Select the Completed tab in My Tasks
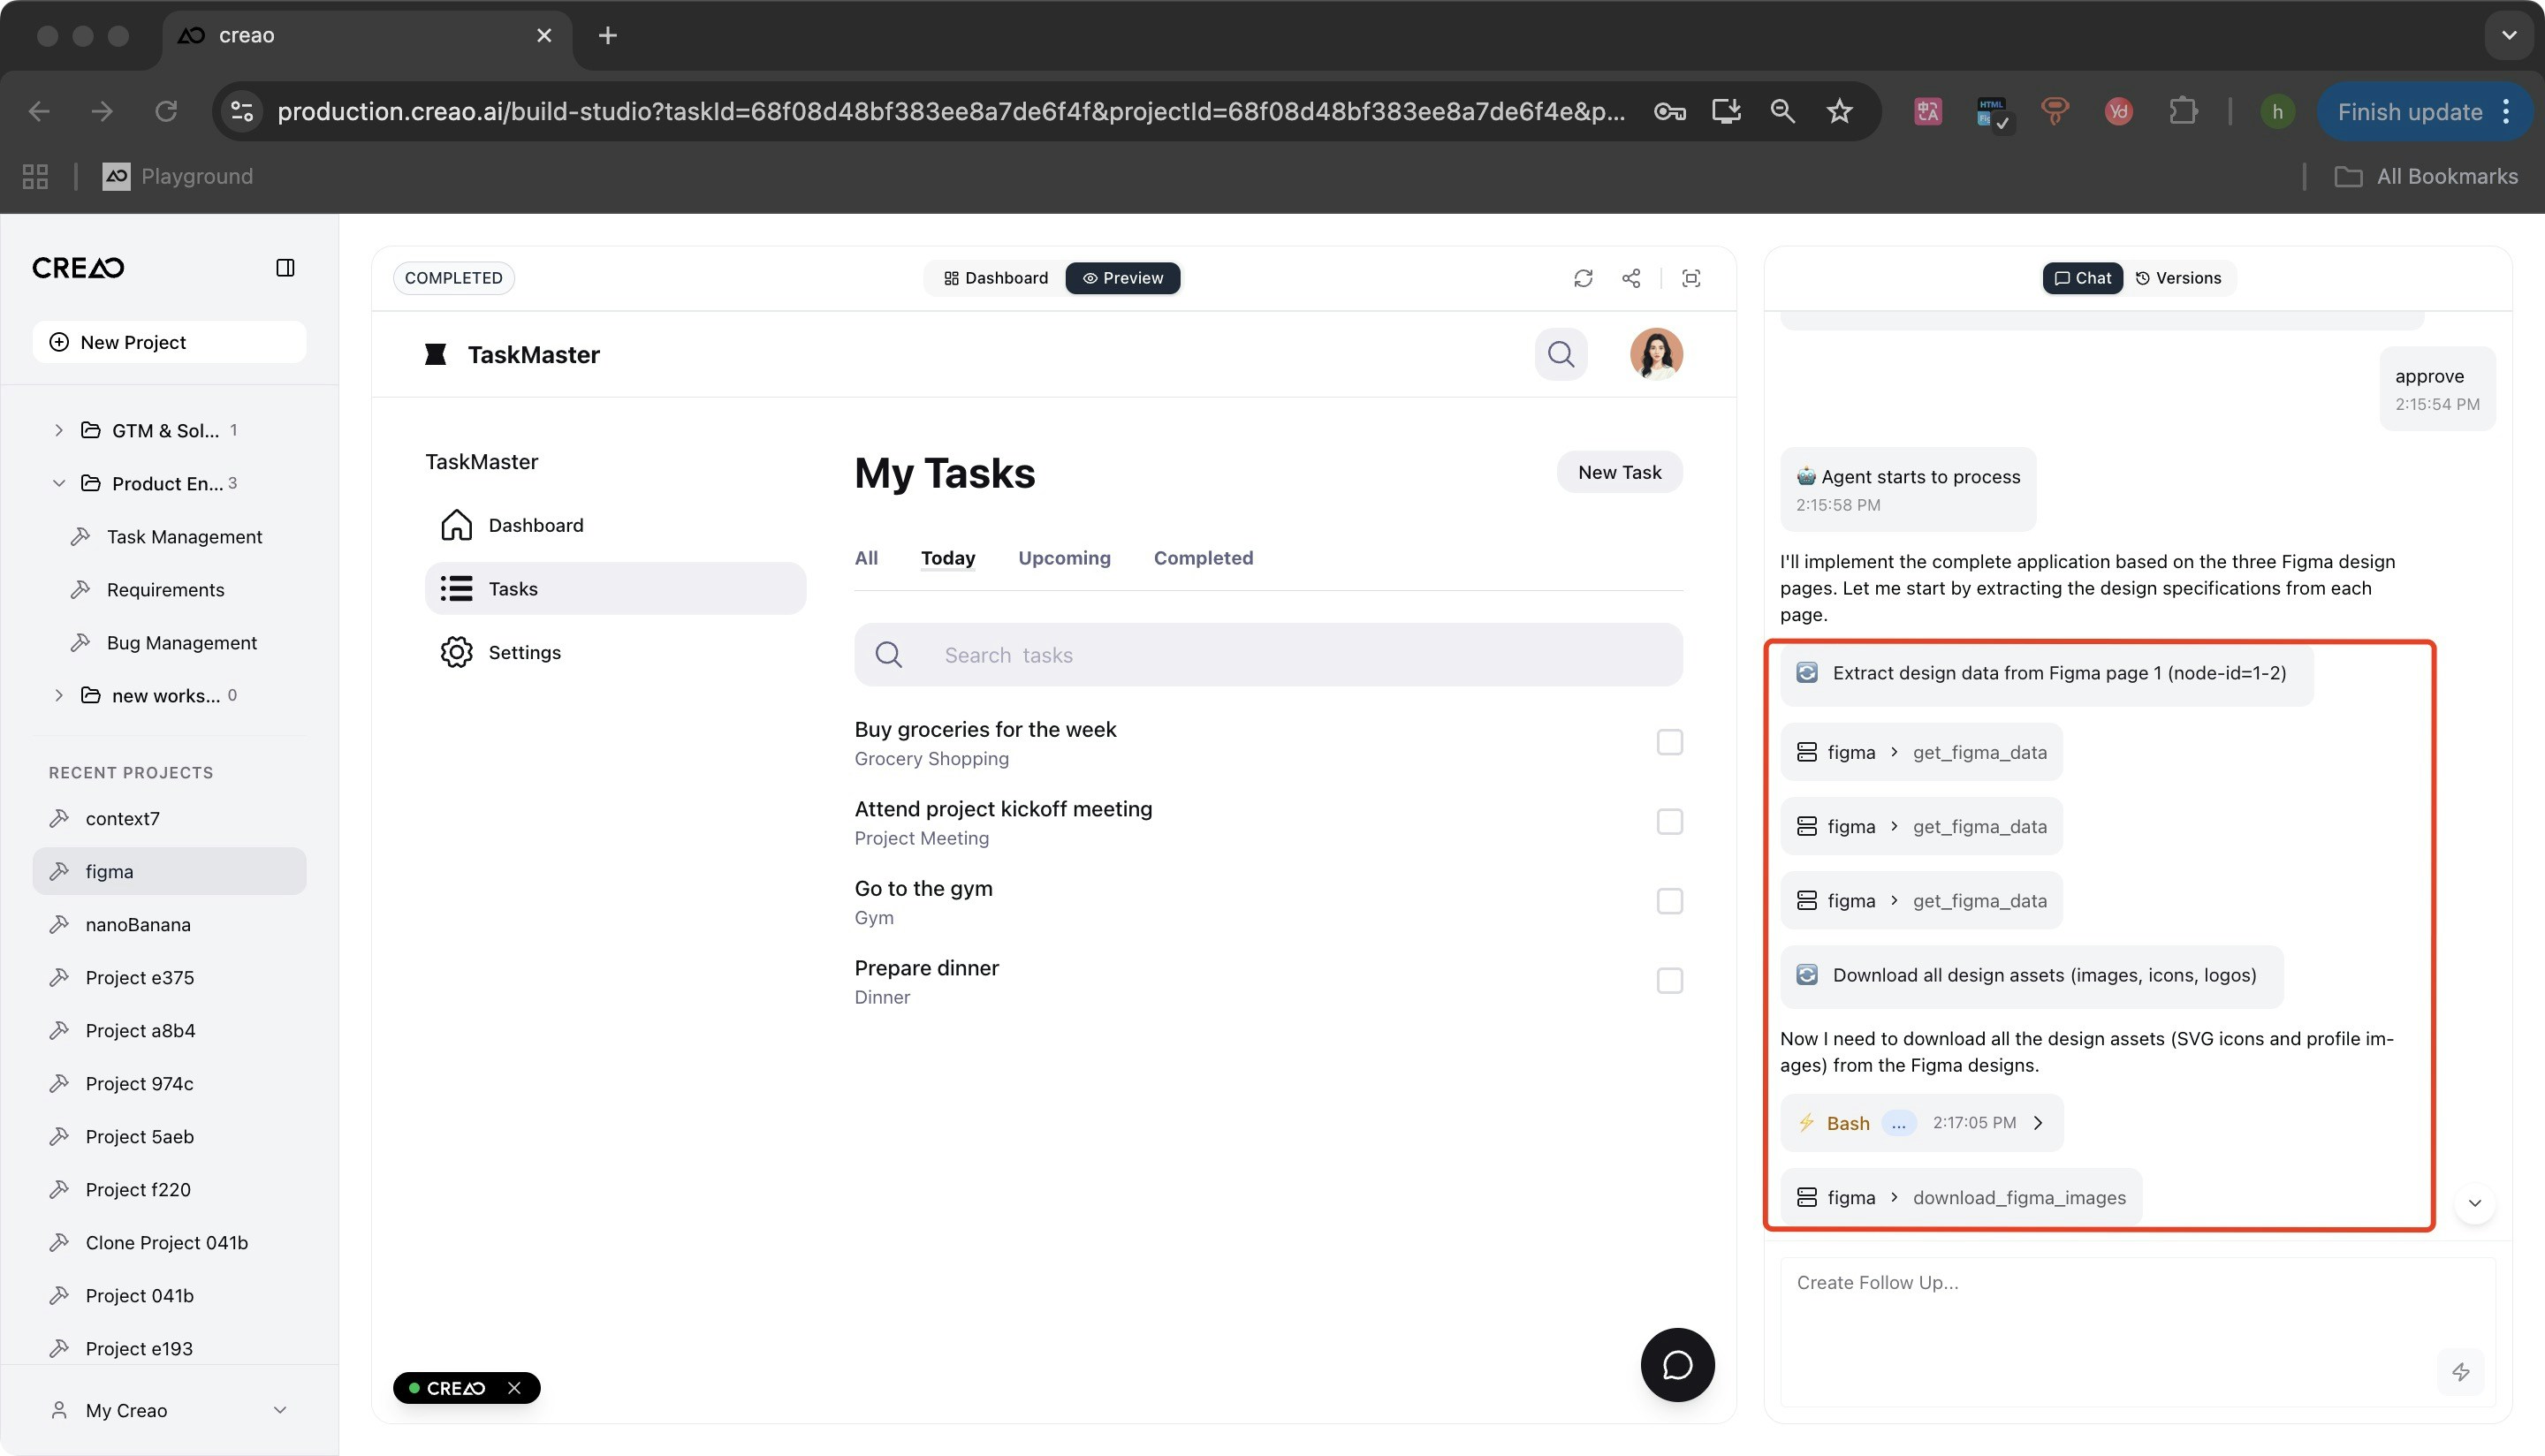This screenshot has width=2545, height=1456. (x=1203, y=557)
